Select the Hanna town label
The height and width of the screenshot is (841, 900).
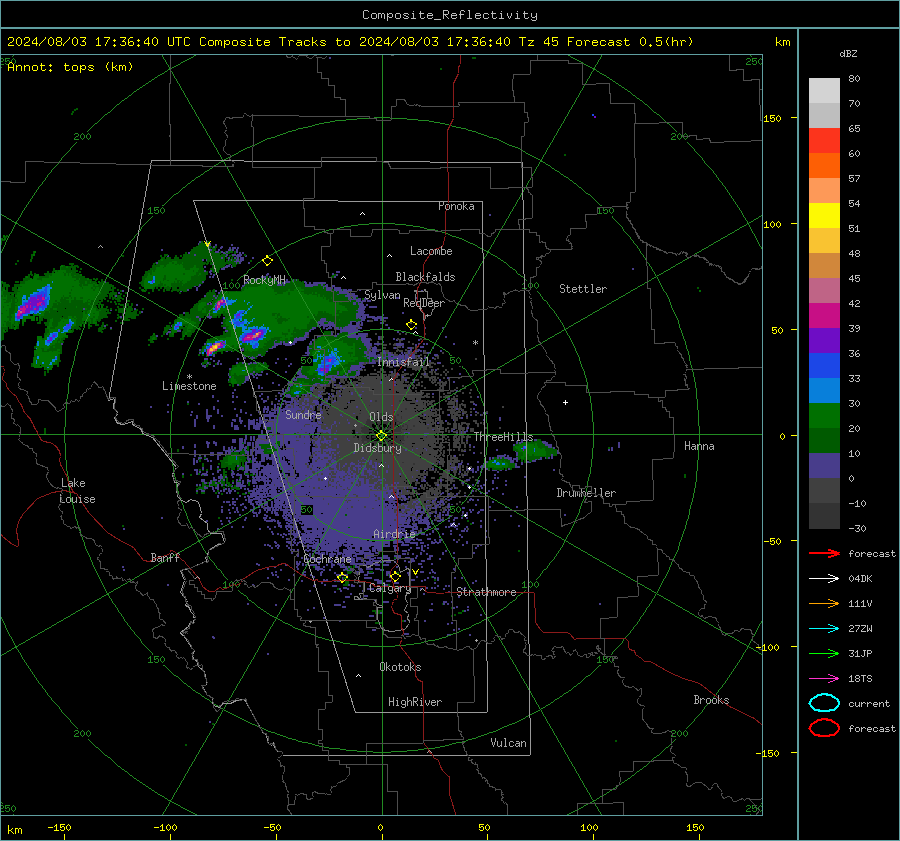click(x=699, y=446)
